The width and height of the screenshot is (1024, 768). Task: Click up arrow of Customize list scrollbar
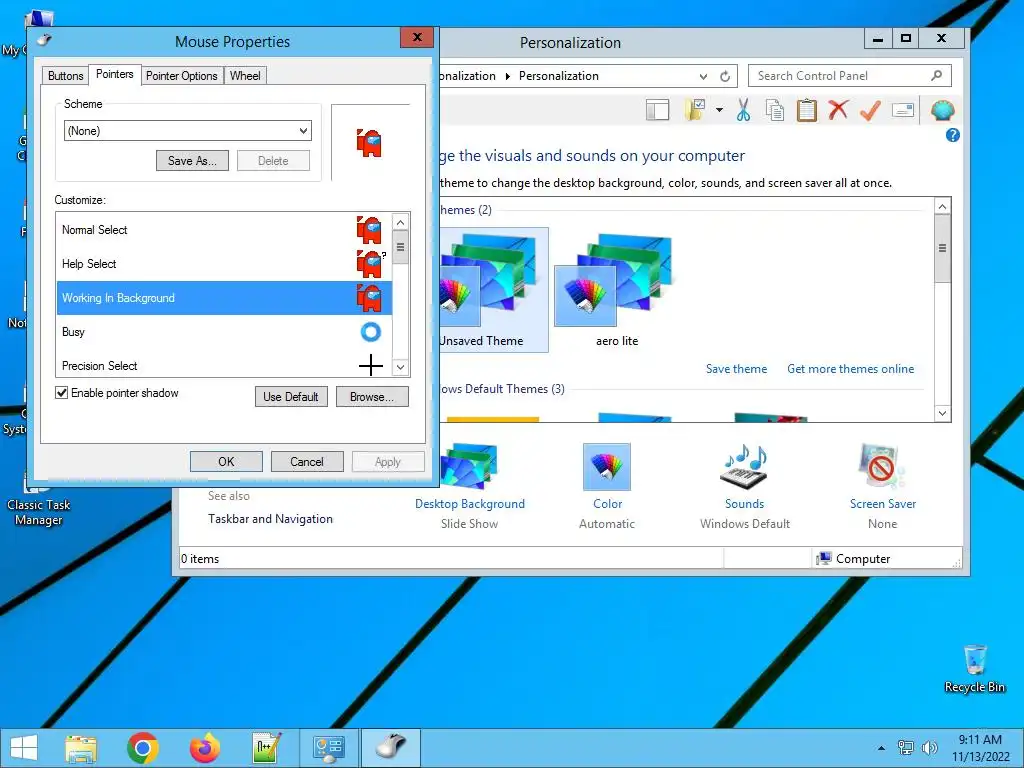pyautogui.click(x=400, y=223)
